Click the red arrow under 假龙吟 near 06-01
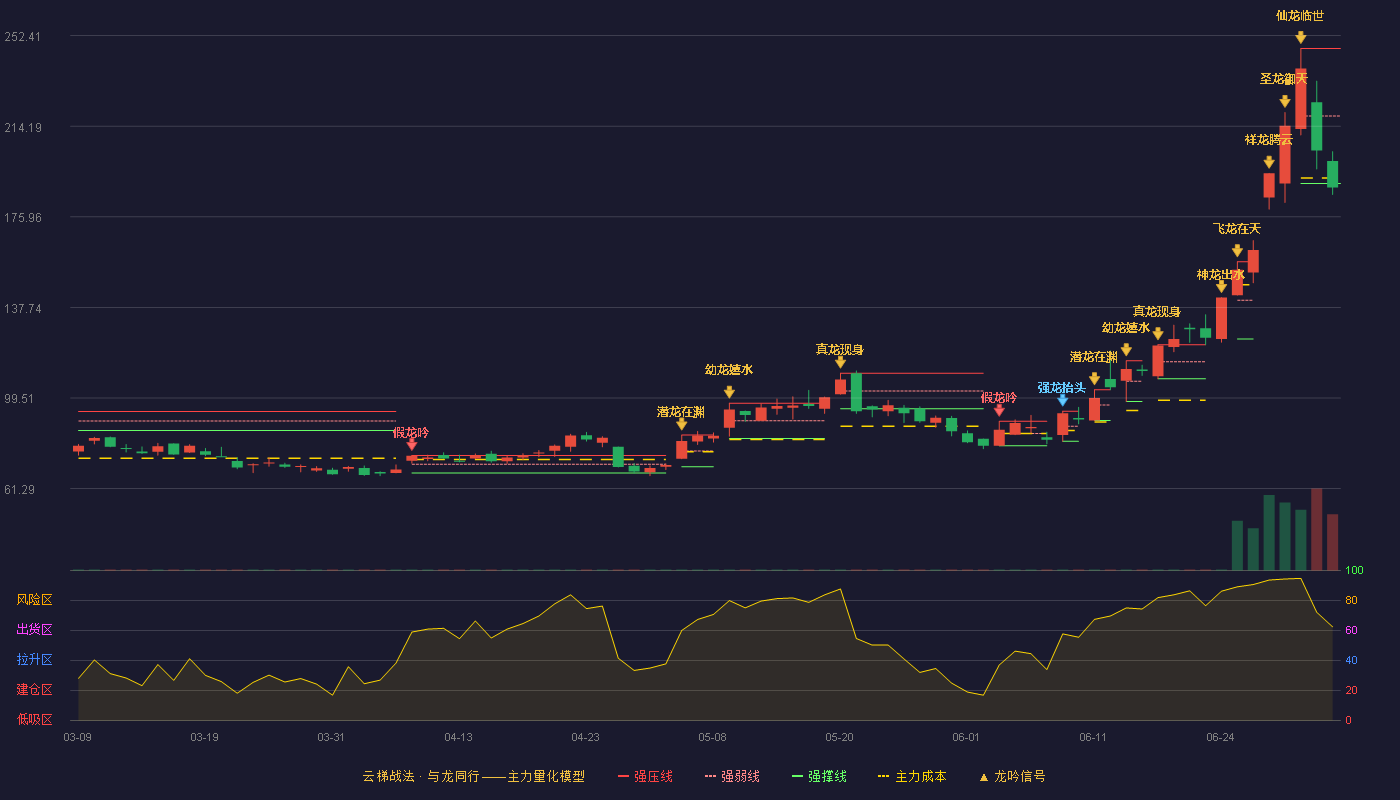 (999, 410)
